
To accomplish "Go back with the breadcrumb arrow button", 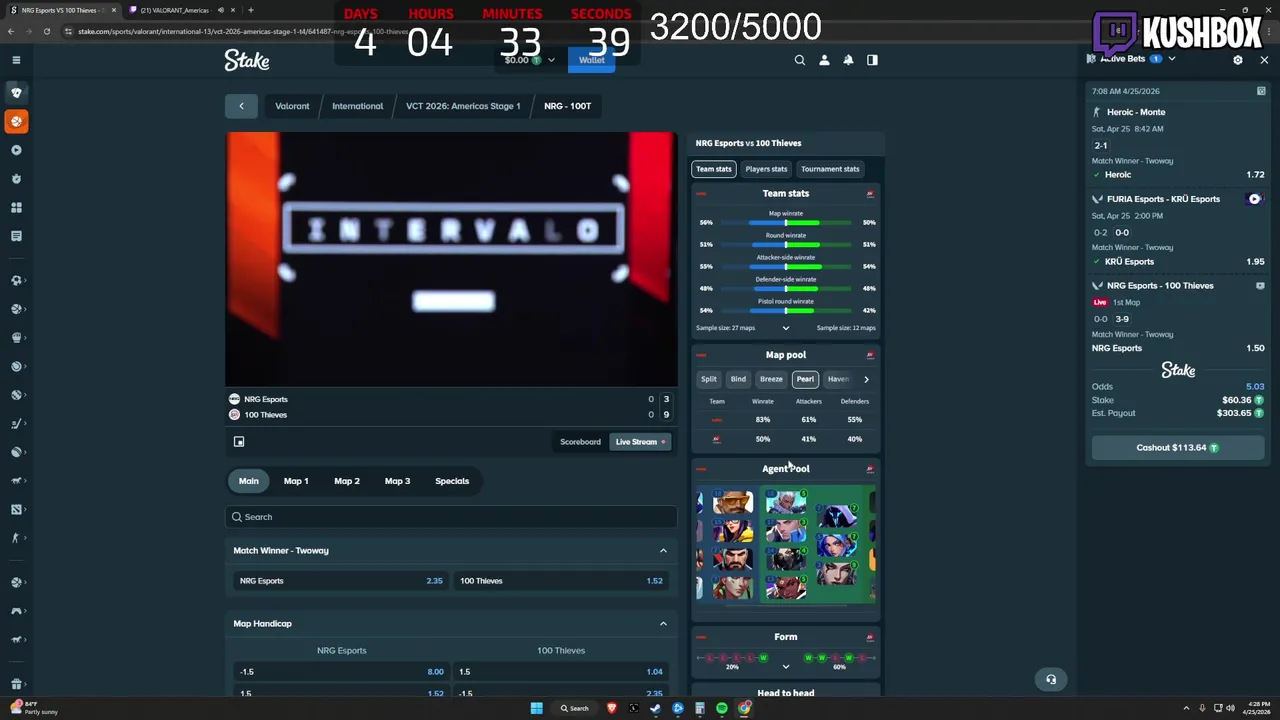I will (241, 106).
